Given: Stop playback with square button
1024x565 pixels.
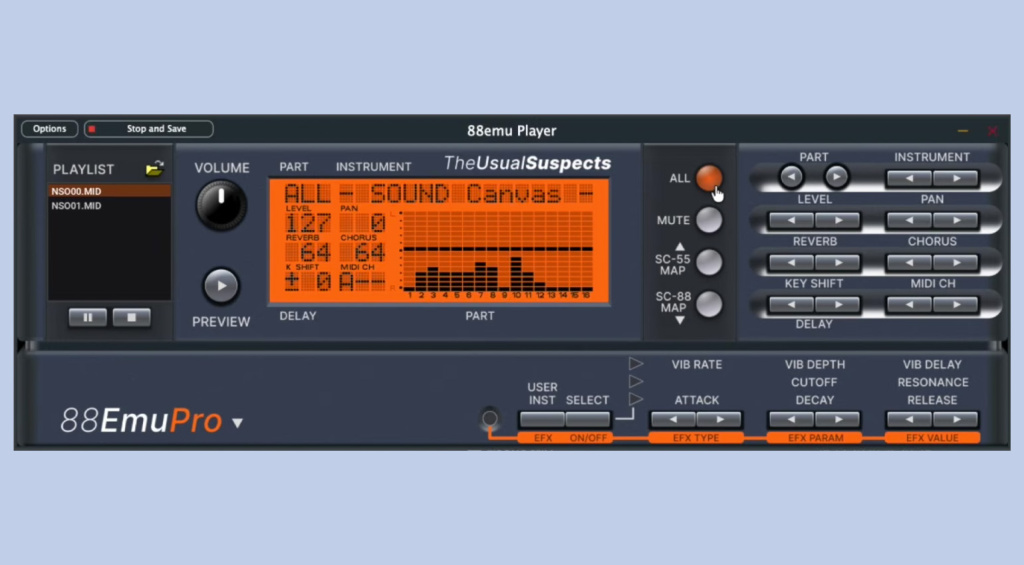Looking at the screenshot, I should coord(131,317).
